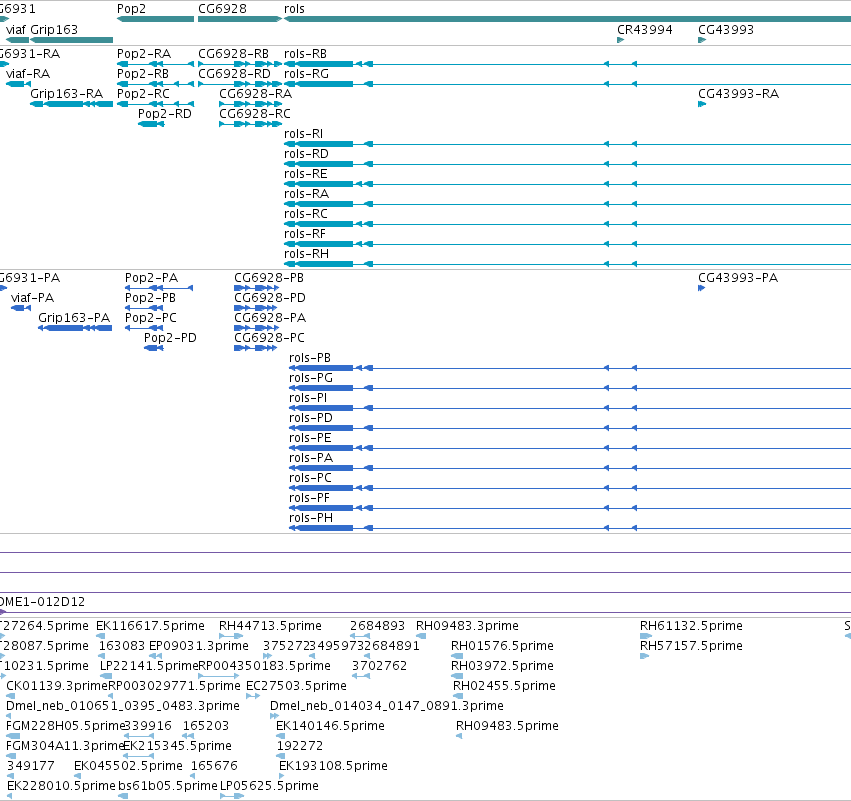The image size is (851, 801).
Task: Click the CG6928-RD transcript label
Action: click(234, 73)
